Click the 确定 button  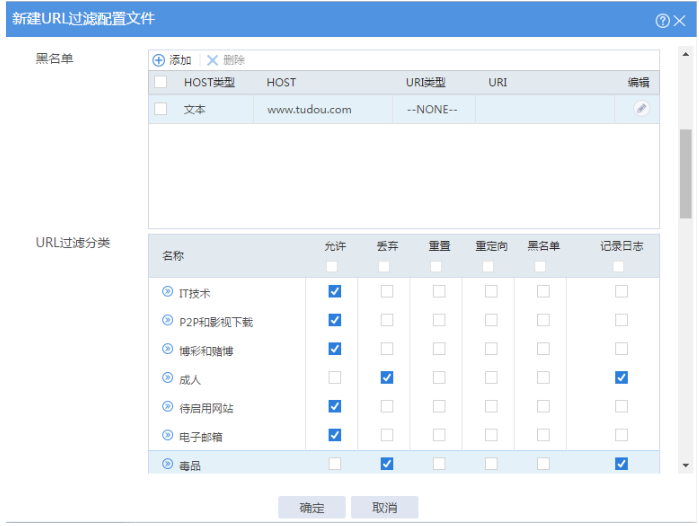pos(312,507)
